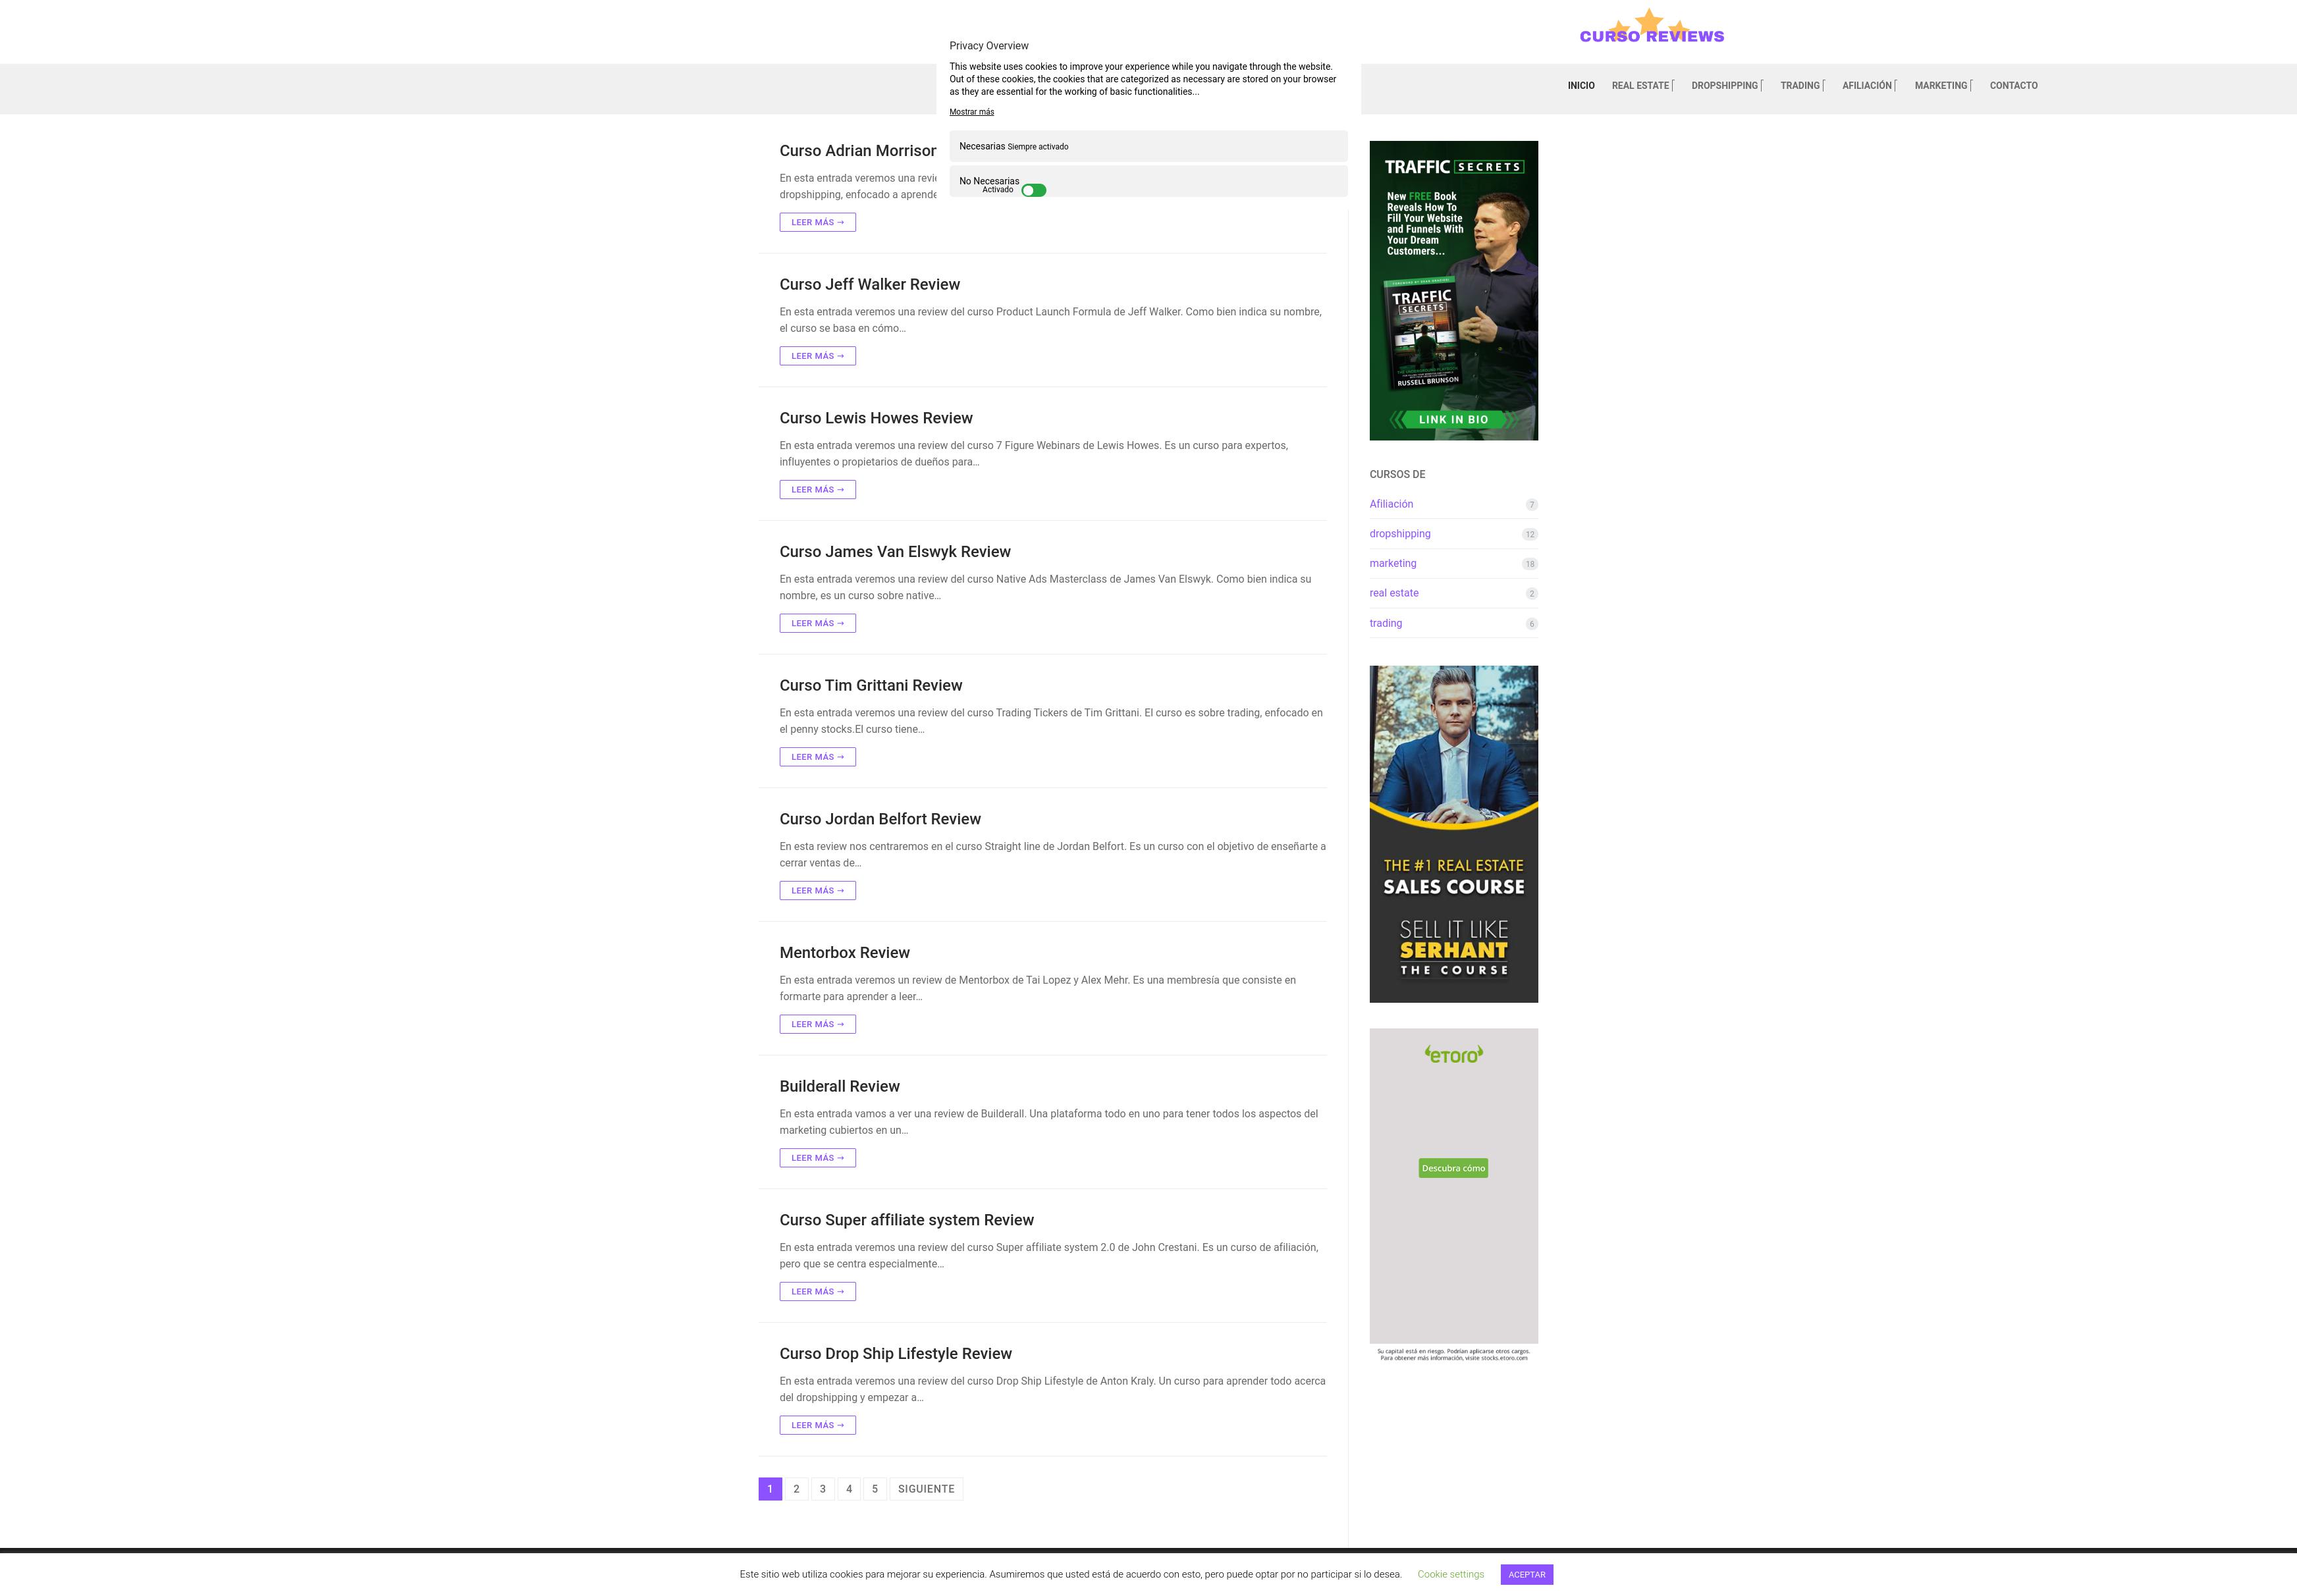Open the Mentorbox Review post

845,953
